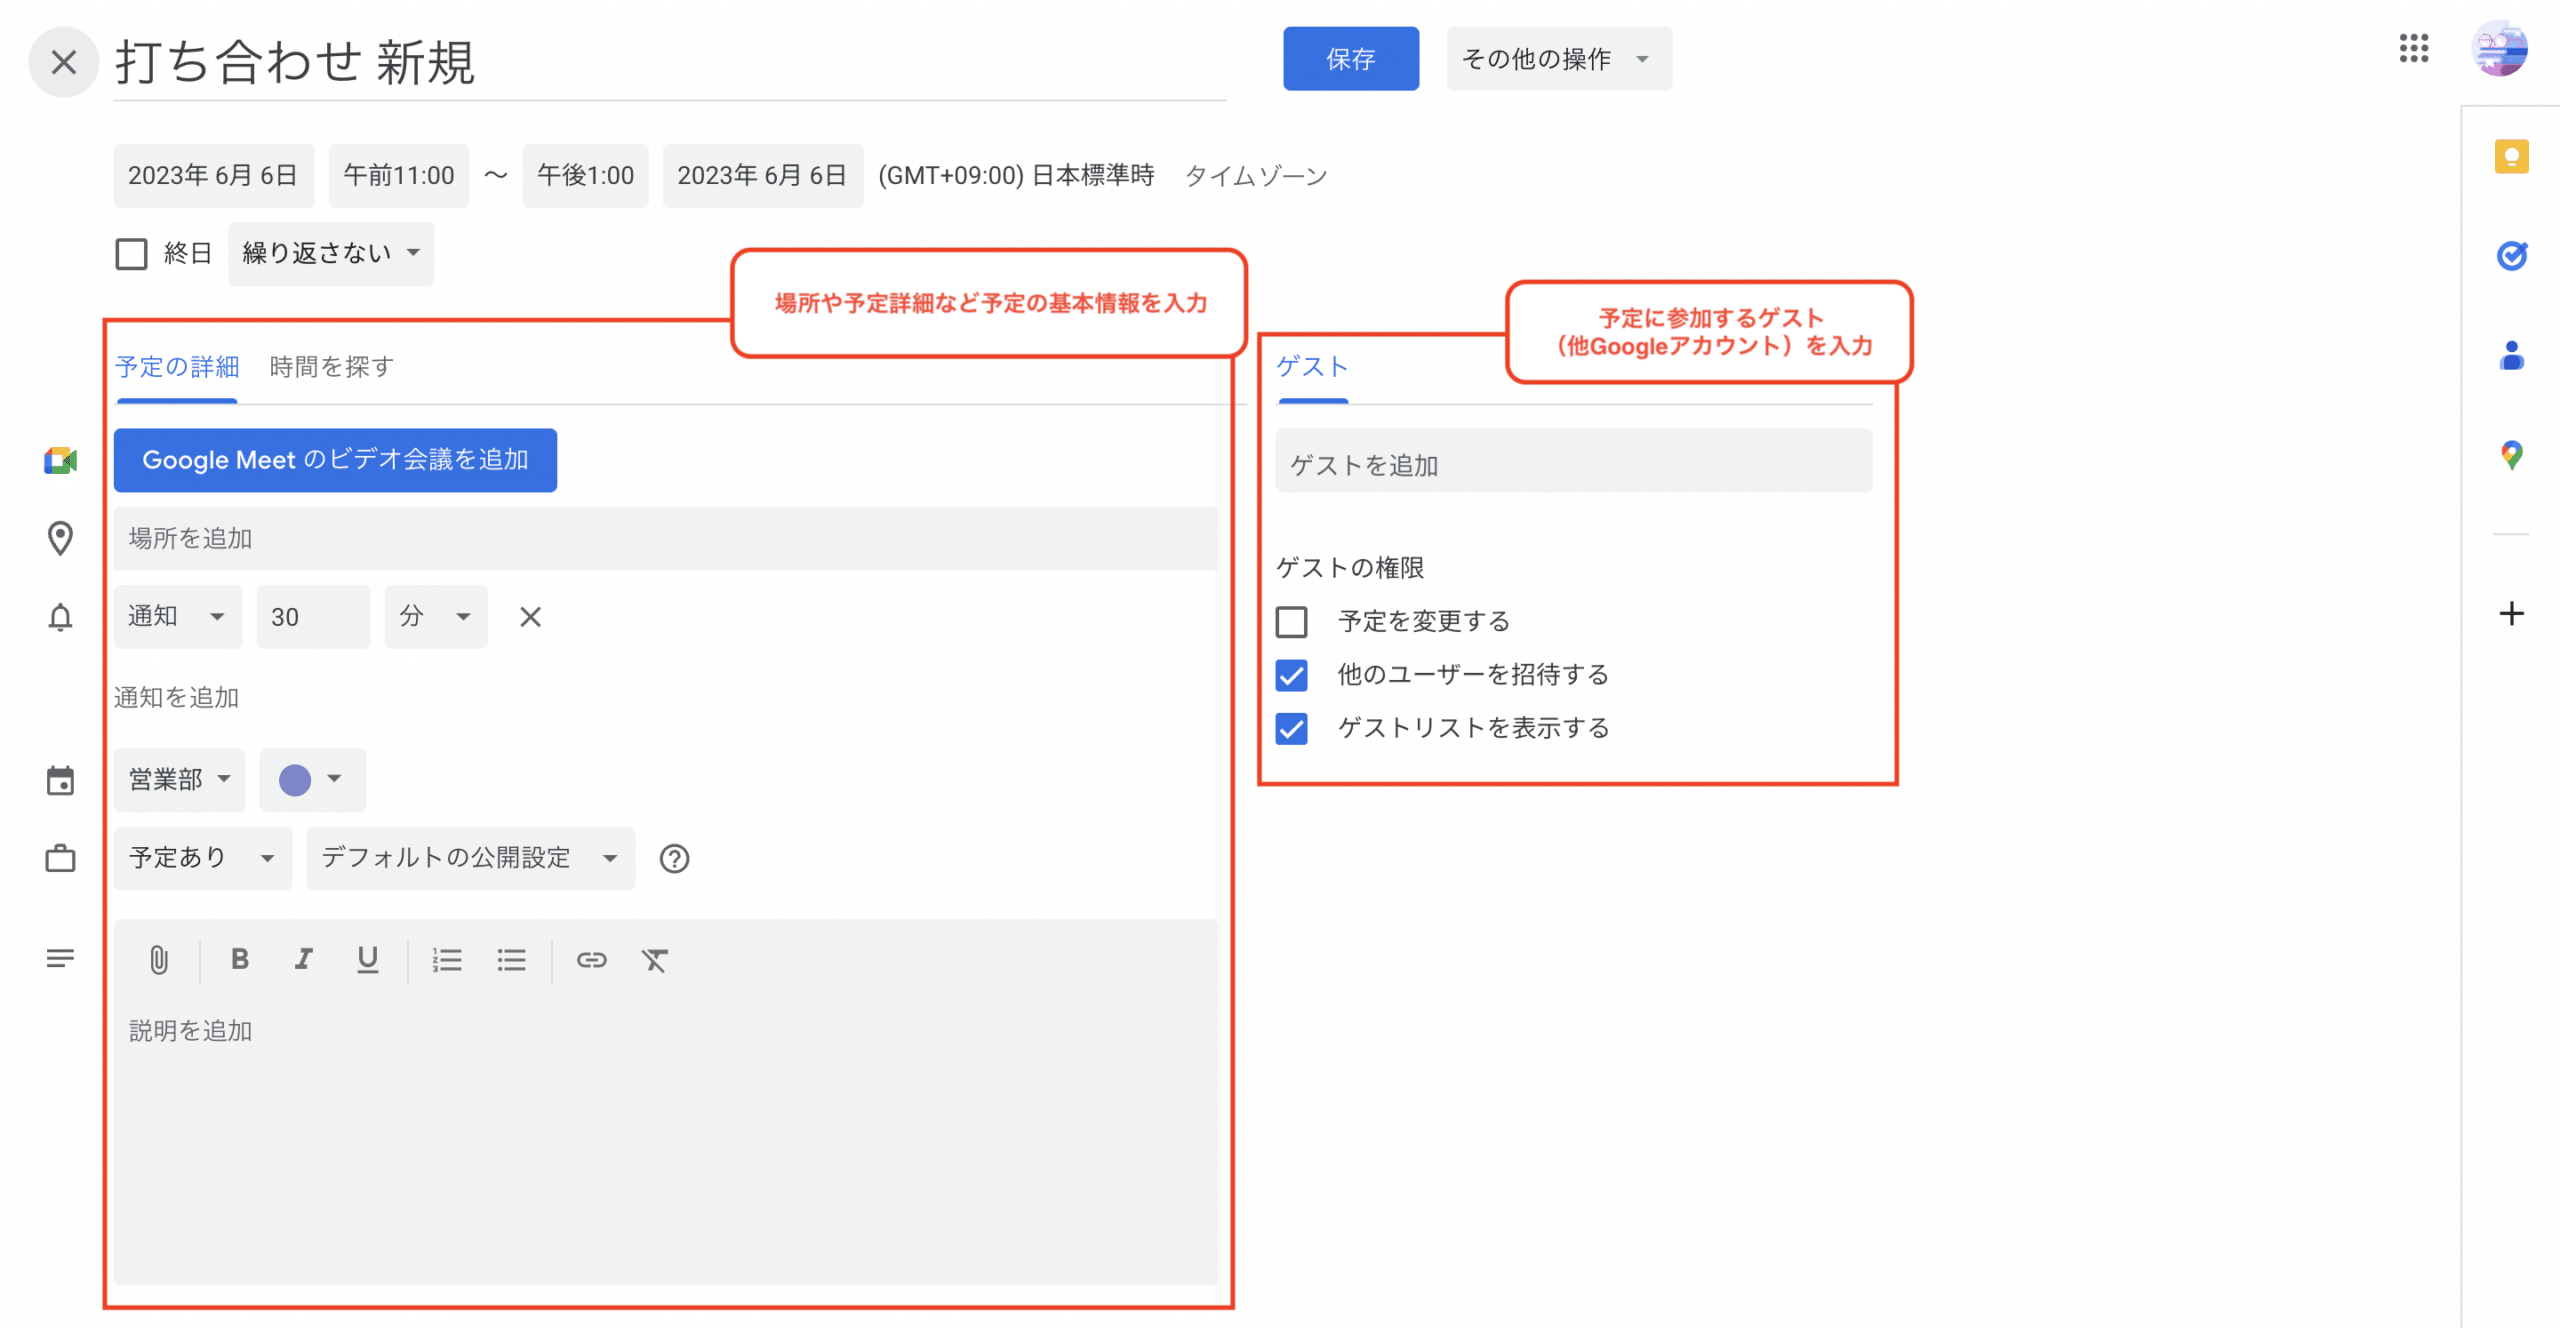This screenshot has height=1328, width=2560.
Task: Open the 繰り返さない recurrence dropdown
Action: [331, 254]
